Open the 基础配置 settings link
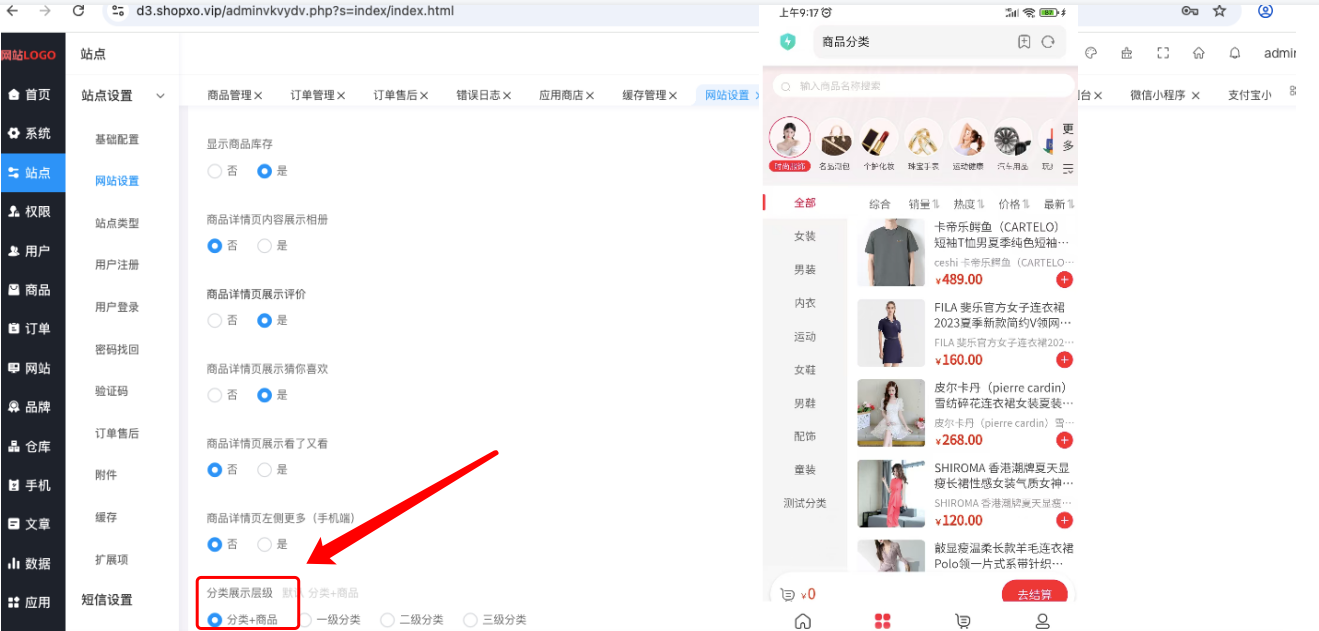Image resolution: width=1319 pixels, height=631 pixels. [x=117, y=139]
